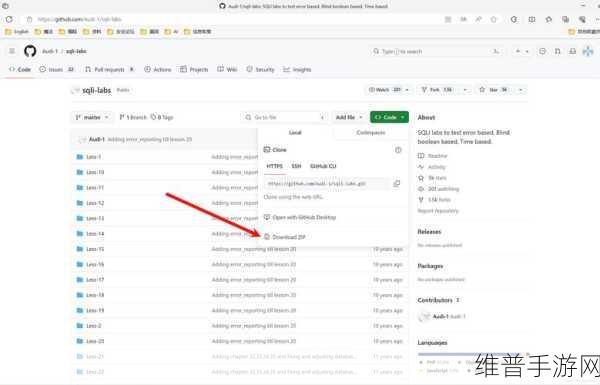
Task: Expand the Add file dropdown
Action: (x=349, y=117)
